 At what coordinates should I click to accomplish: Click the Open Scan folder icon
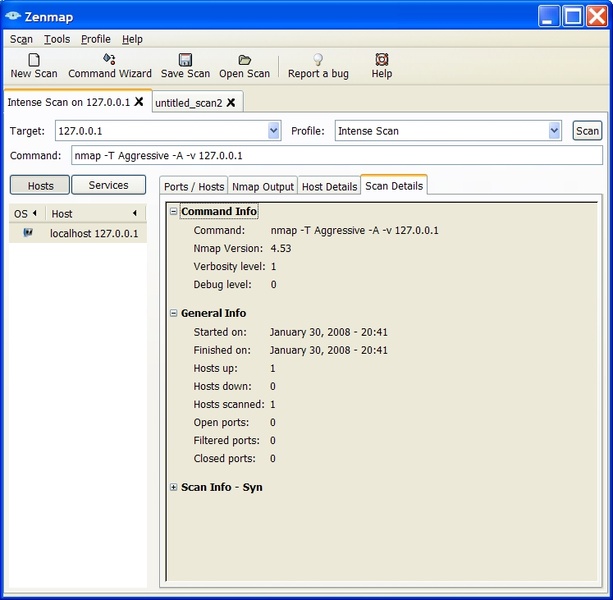pyautogui.click(x=244, y=60)
